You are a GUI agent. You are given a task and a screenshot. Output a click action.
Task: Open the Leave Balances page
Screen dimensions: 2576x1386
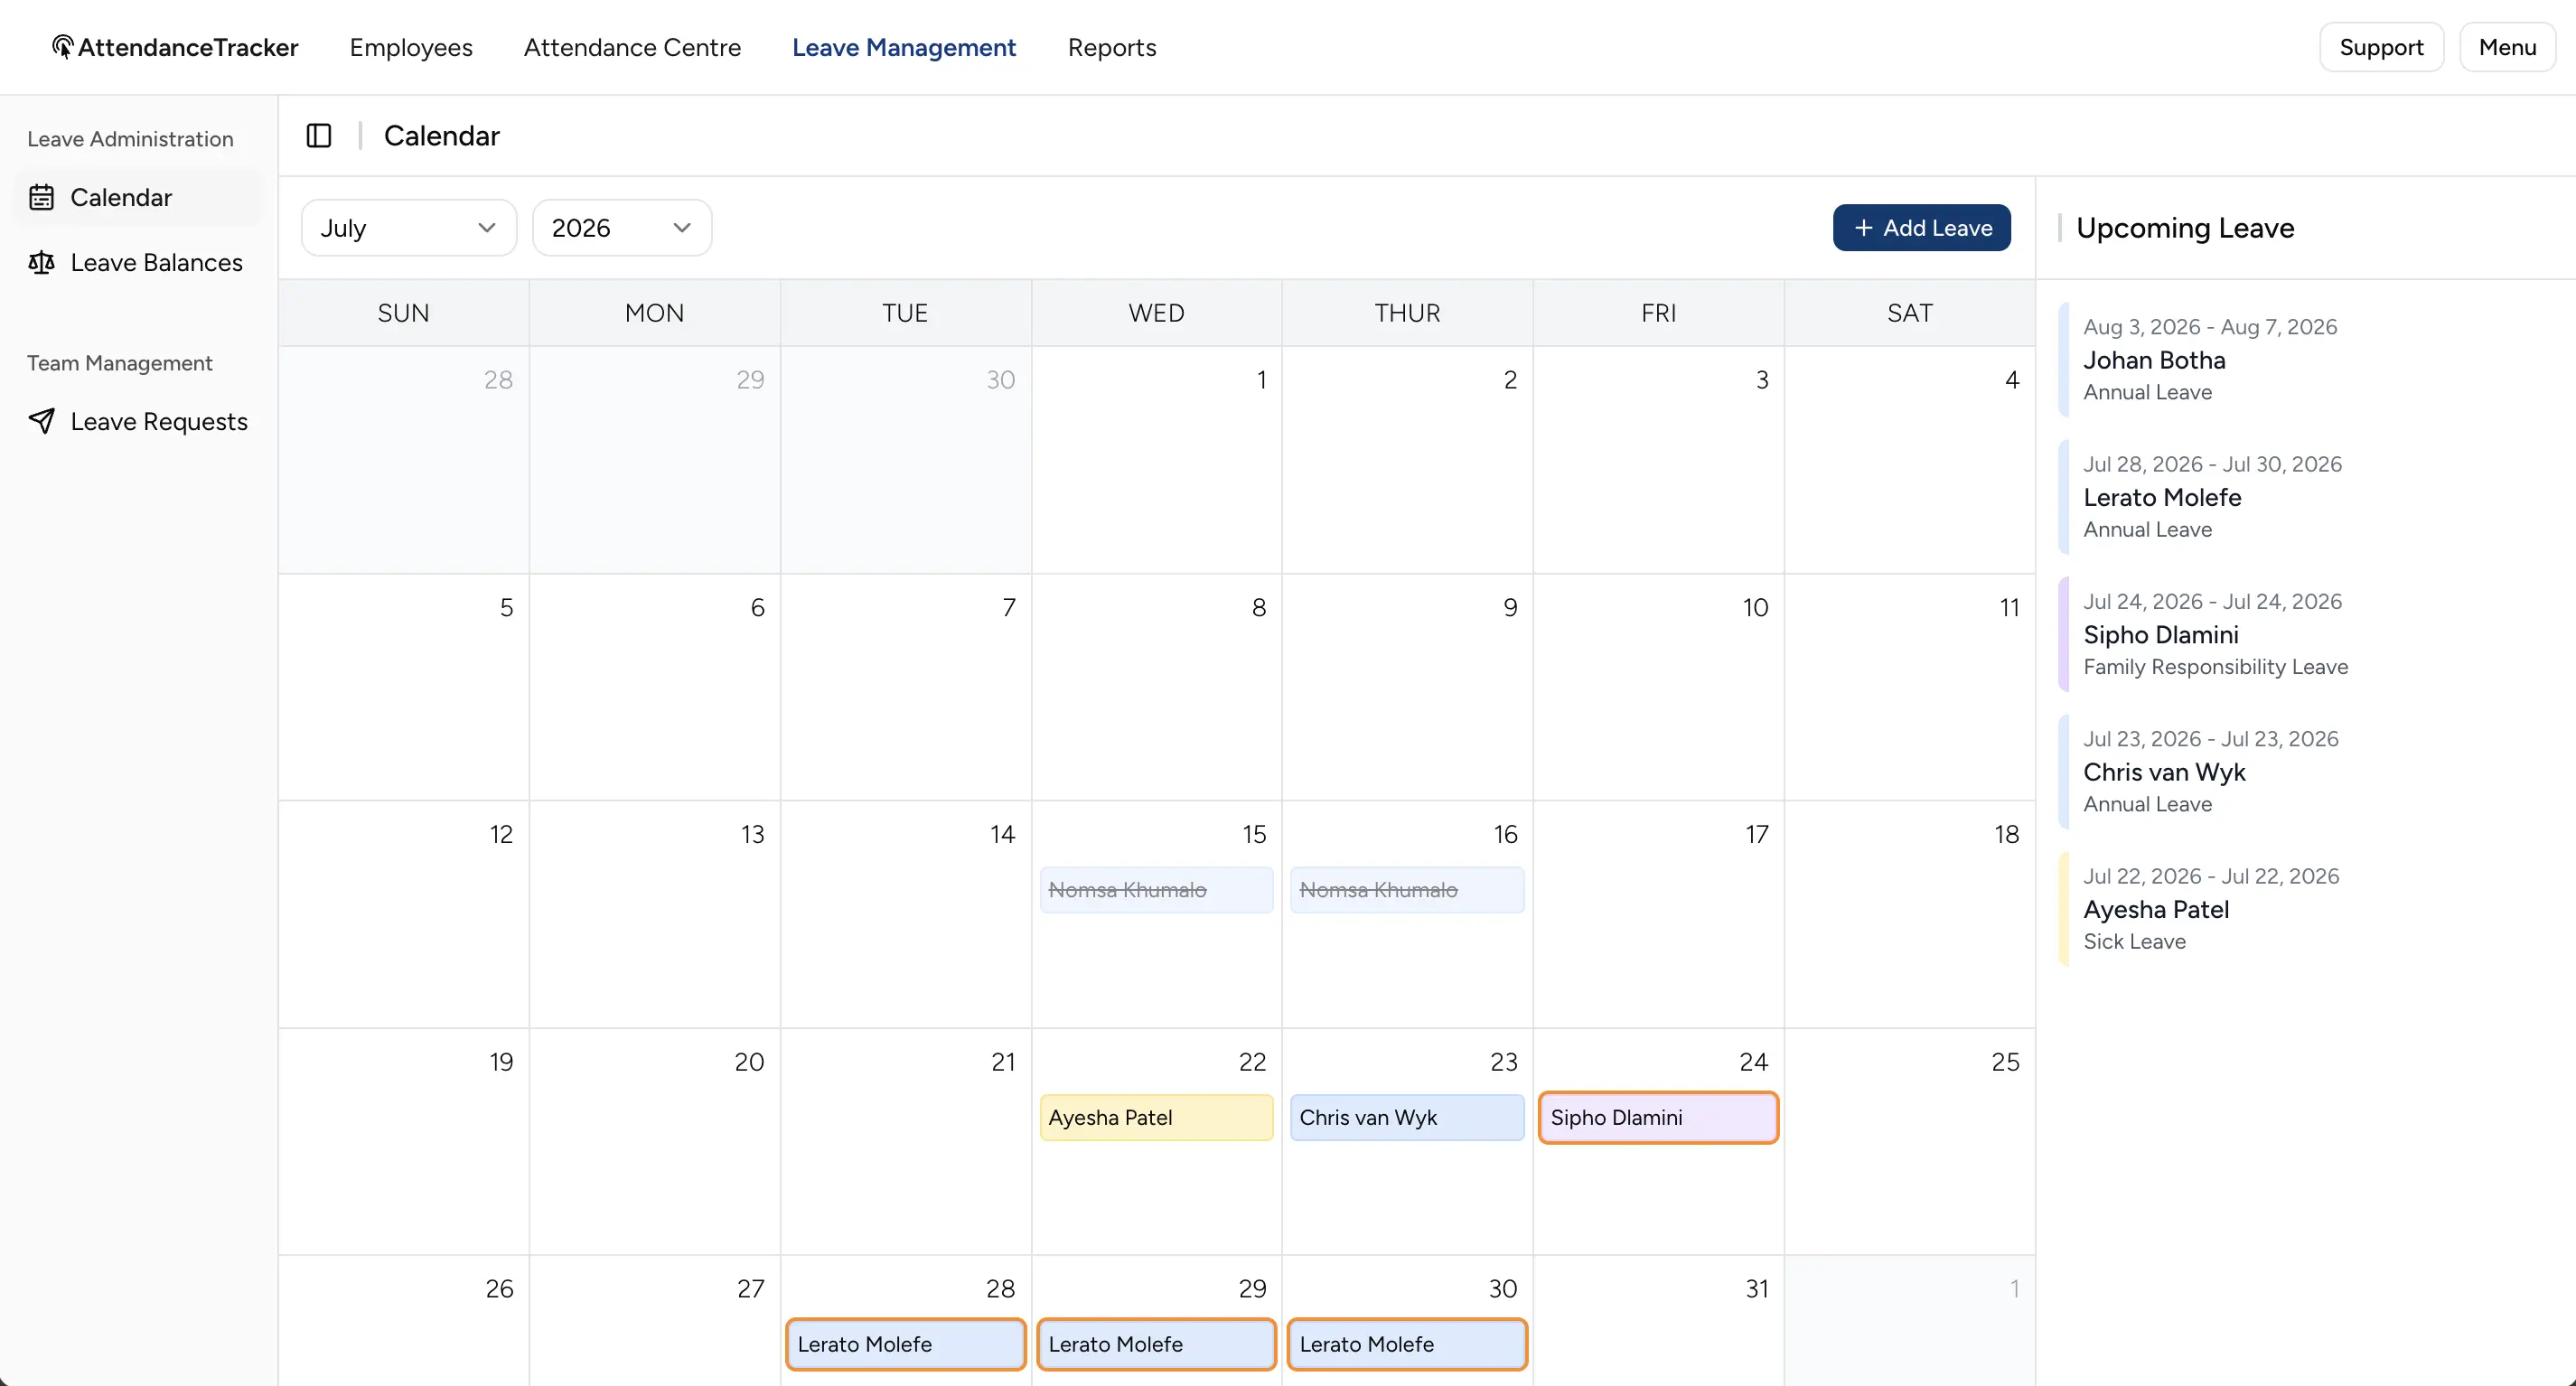pyautogui.click(x=139, y=263)
